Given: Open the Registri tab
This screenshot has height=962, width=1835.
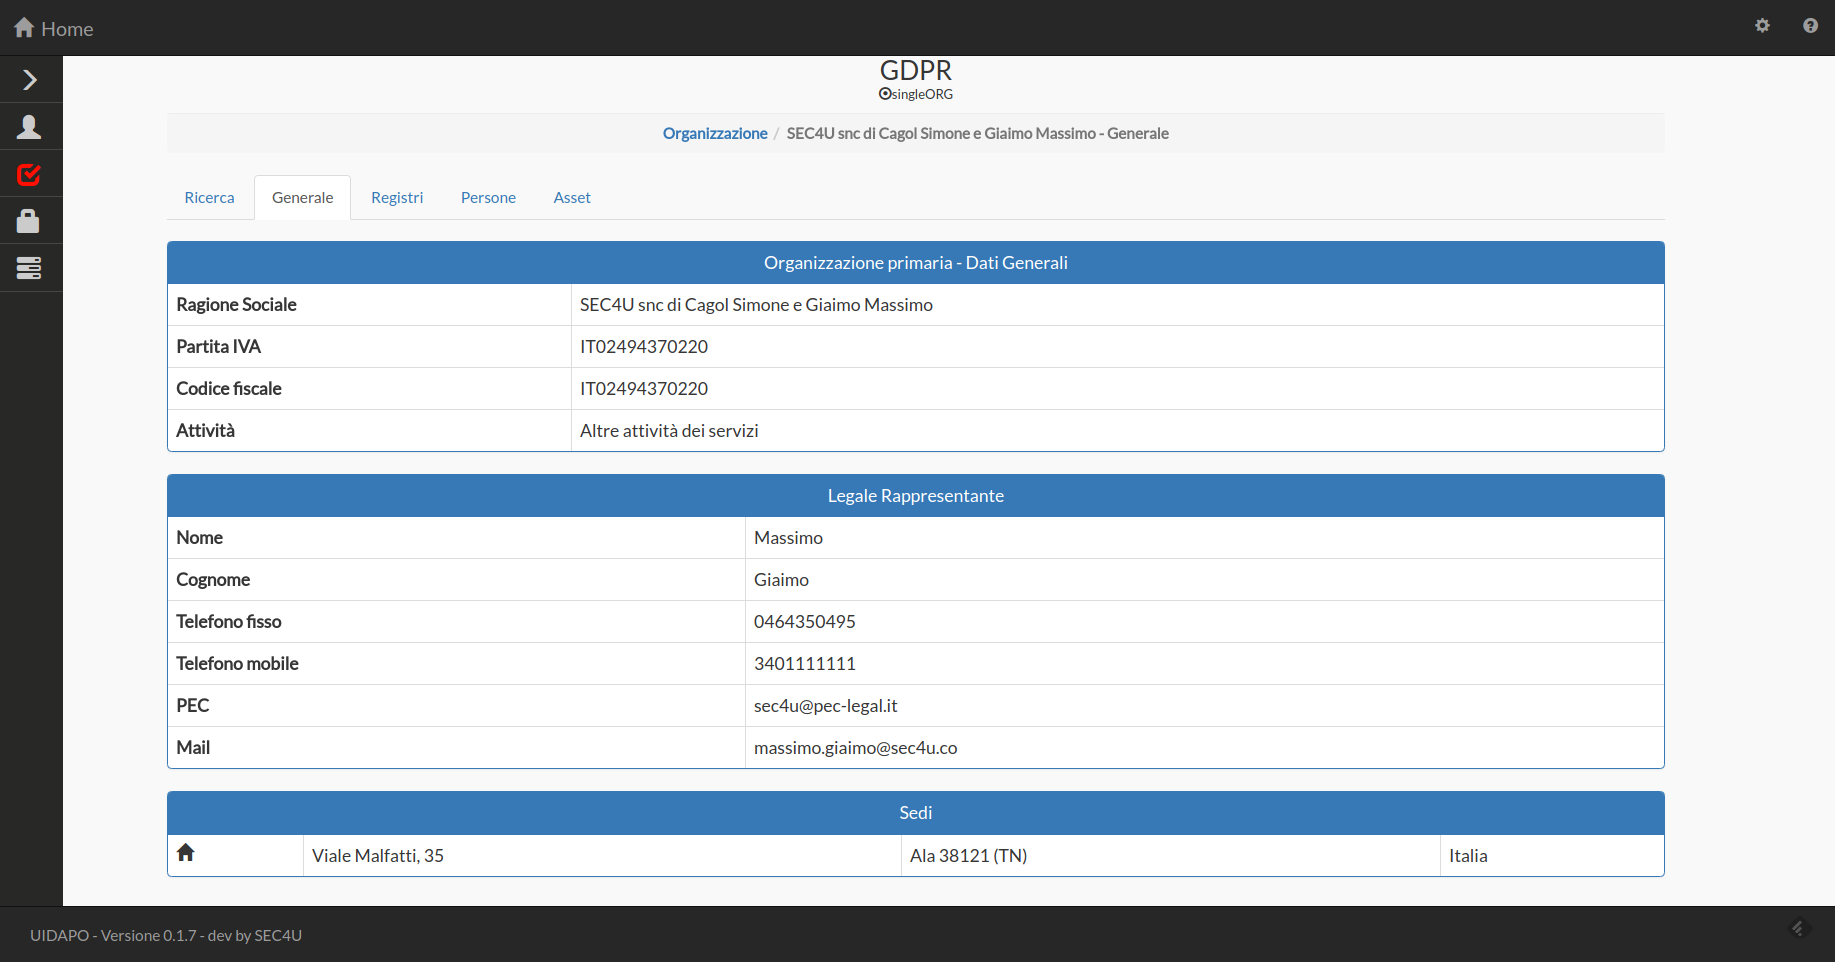Looking at the screenshot, I should pos(397,198).
